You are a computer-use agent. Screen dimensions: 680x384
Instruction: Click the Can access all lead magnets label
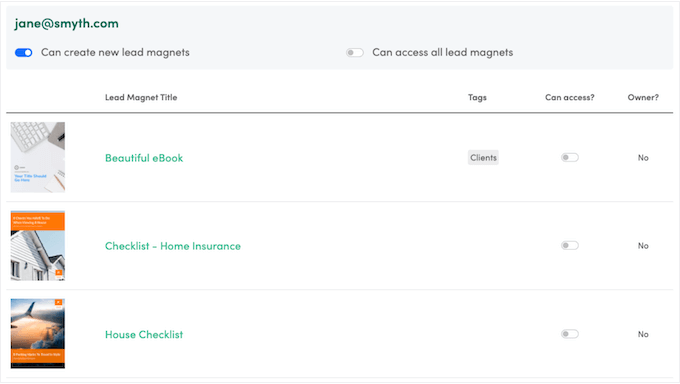tap(442, 53)
